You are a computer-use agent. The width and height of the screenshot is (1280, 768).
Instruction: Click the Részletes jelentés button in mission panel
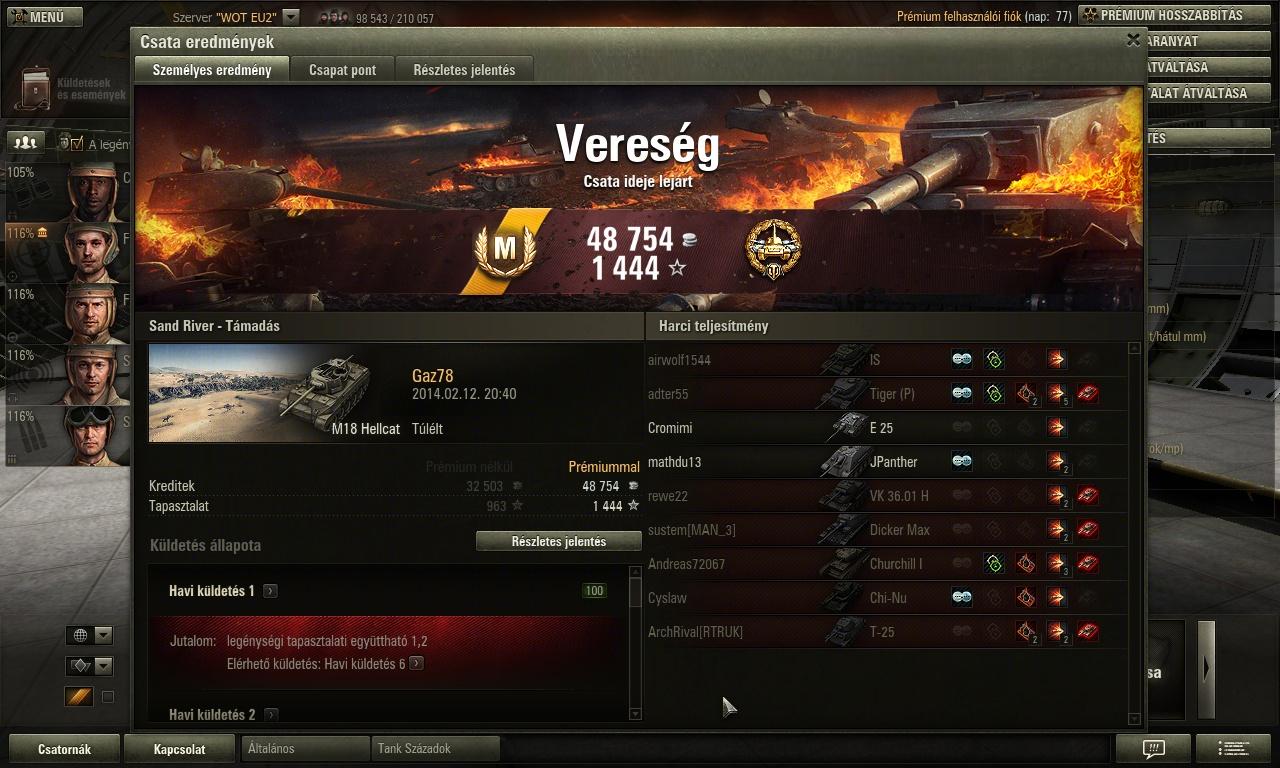coord(558,541)
